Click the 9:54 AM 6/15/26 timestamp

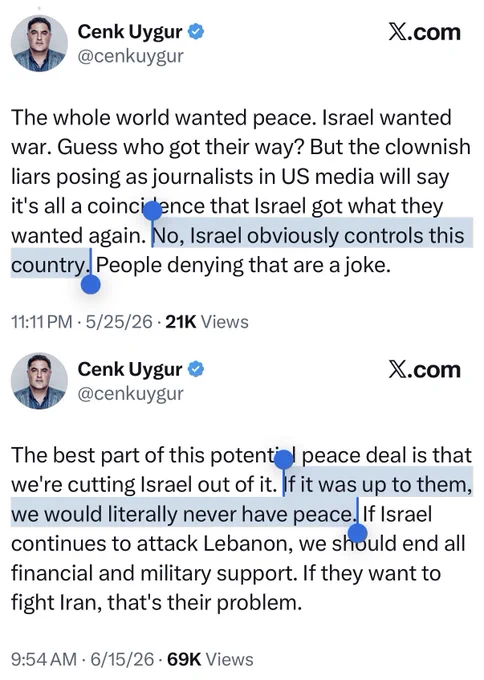click(x=82, y=660)
